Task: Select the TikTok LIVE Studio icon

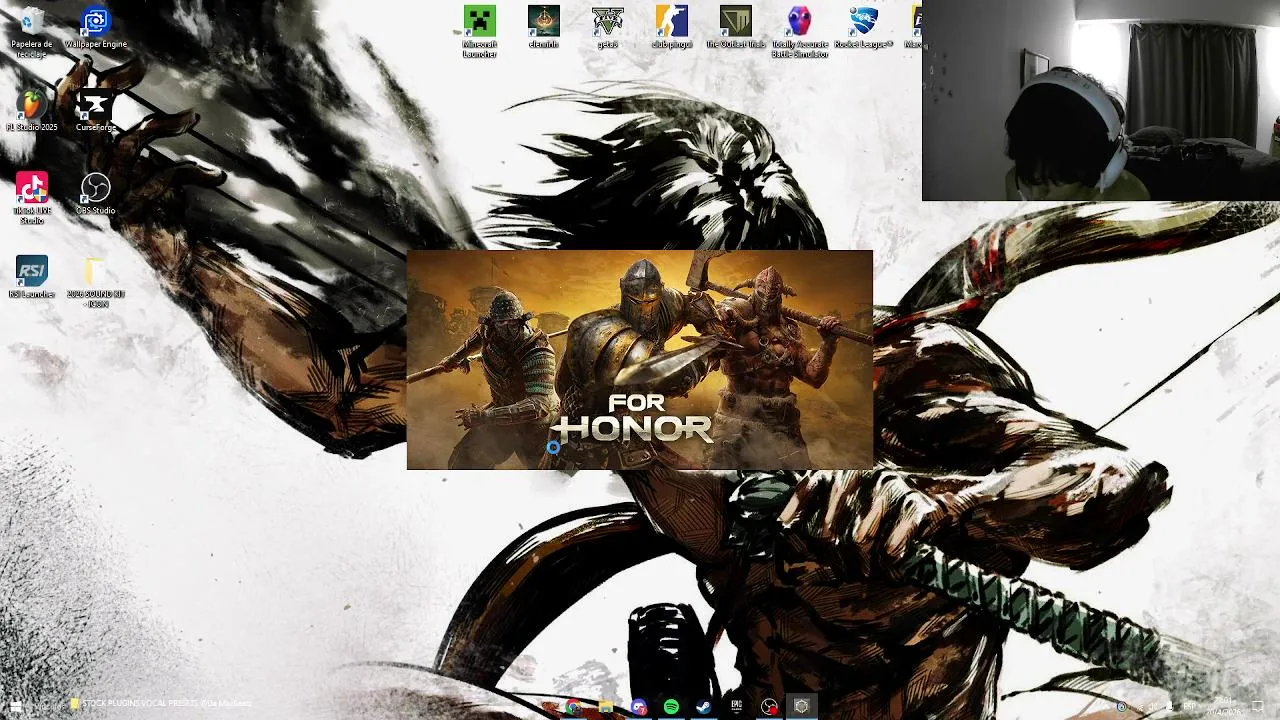Action: tap(32, 198)
